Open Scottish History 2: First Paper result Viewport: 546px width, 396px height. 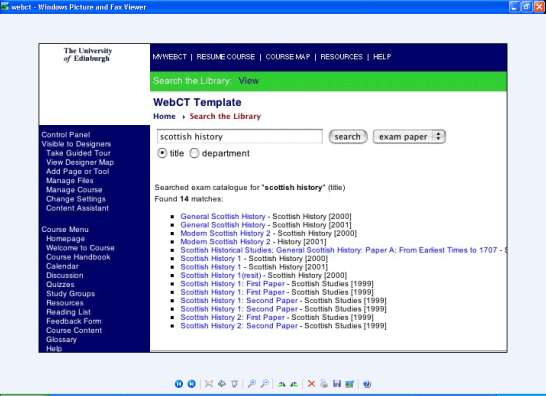233,318
